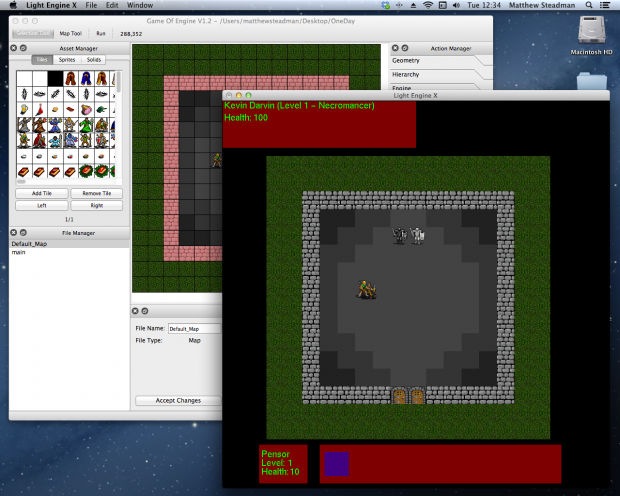Image resolution: width=620 pixels, height=496 pixels.
Task: Open Spotlight search in menu bar
Action: click(589, 5)
